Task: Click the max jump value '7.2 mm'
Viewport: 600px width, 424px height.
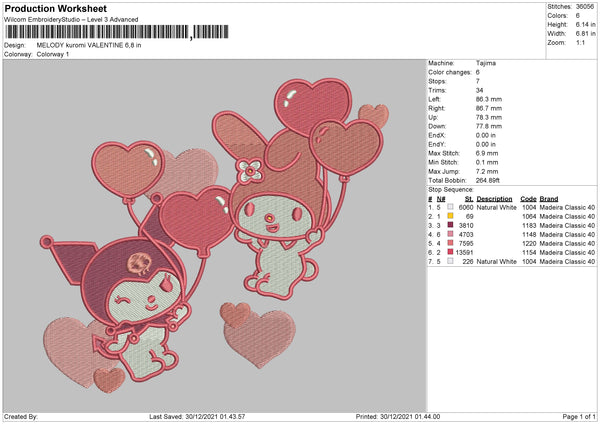Action: (487, 171)
